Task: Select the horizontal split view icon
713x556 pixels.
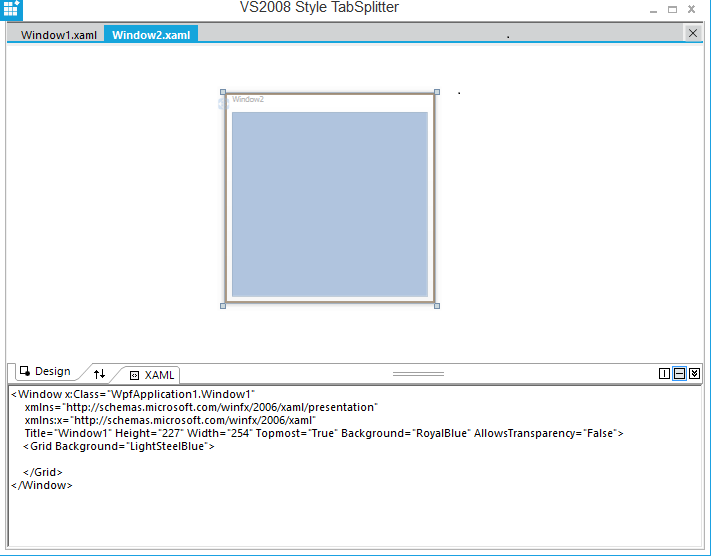Action: point(679,373)
